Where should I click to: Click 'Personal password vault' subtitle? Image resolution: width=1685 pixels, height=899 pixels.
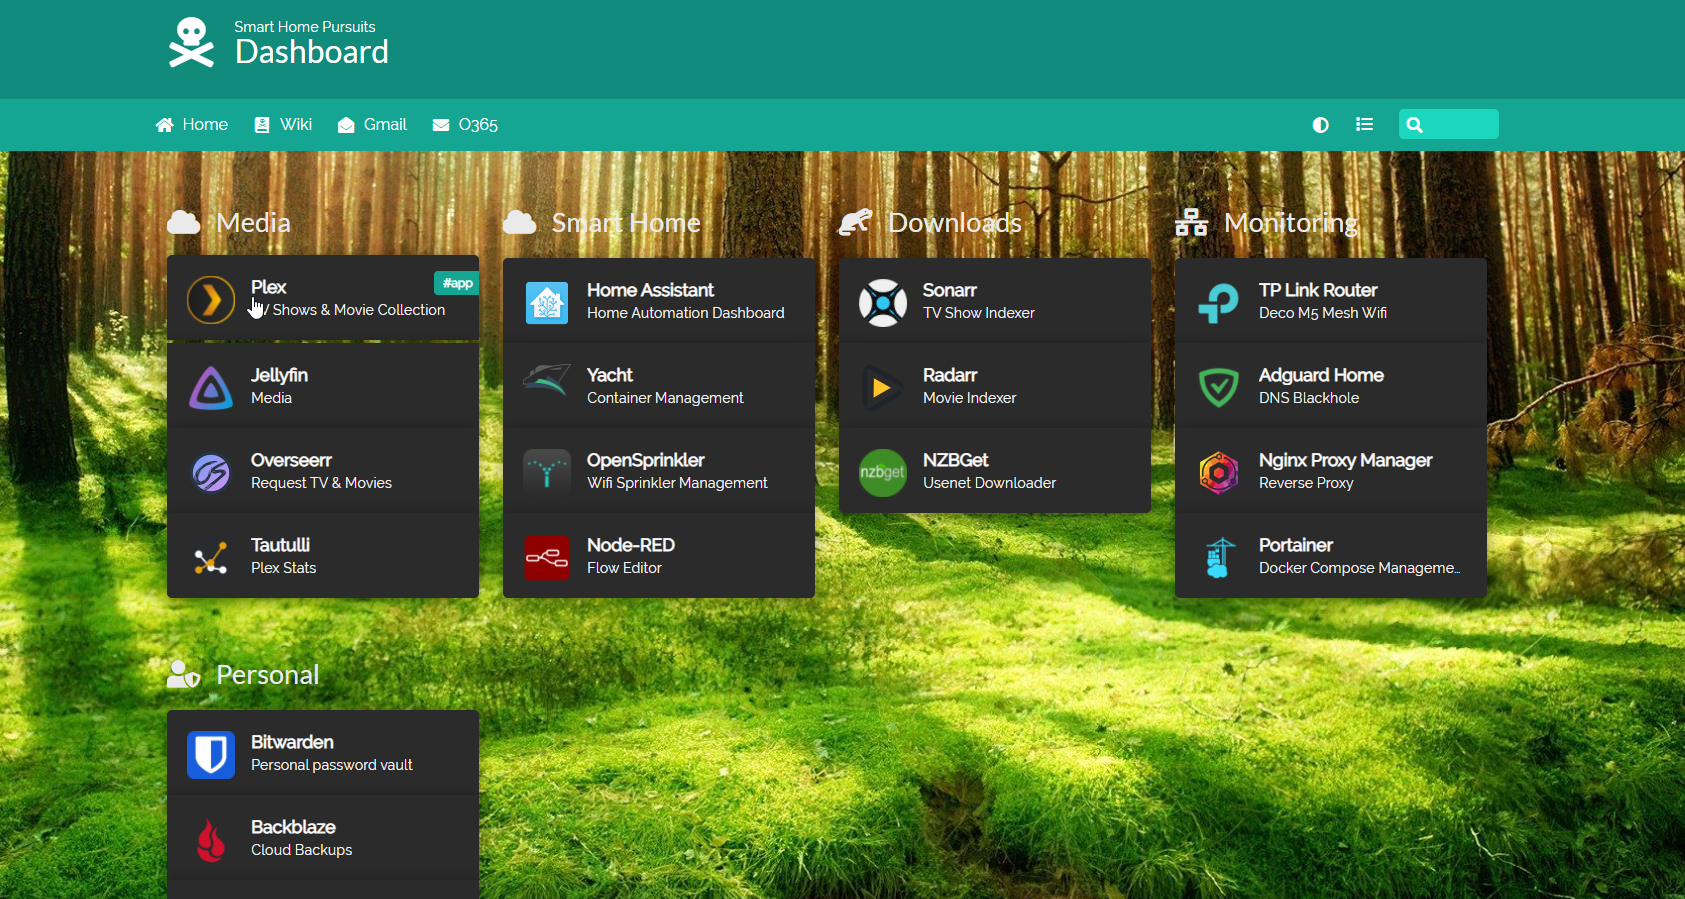[x=332, y=765]
